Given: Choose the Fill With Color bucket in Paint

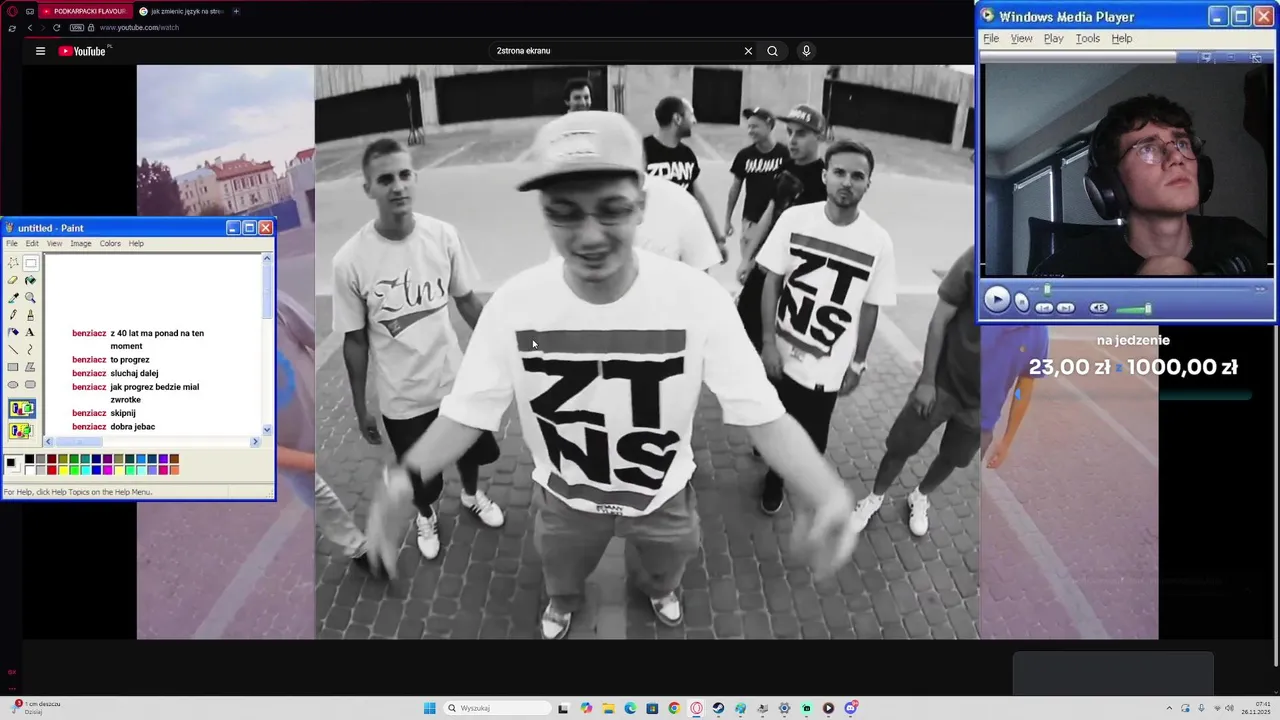Looking at the screenshot, I should click(31, 280).
